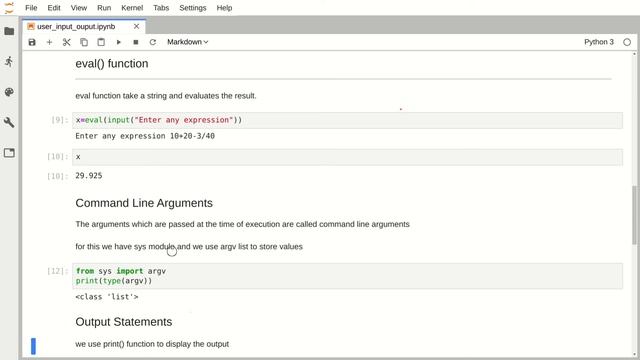Open the Settings menu
The width and height of the screenshot is (640, 360).
(x=193, y=8)
